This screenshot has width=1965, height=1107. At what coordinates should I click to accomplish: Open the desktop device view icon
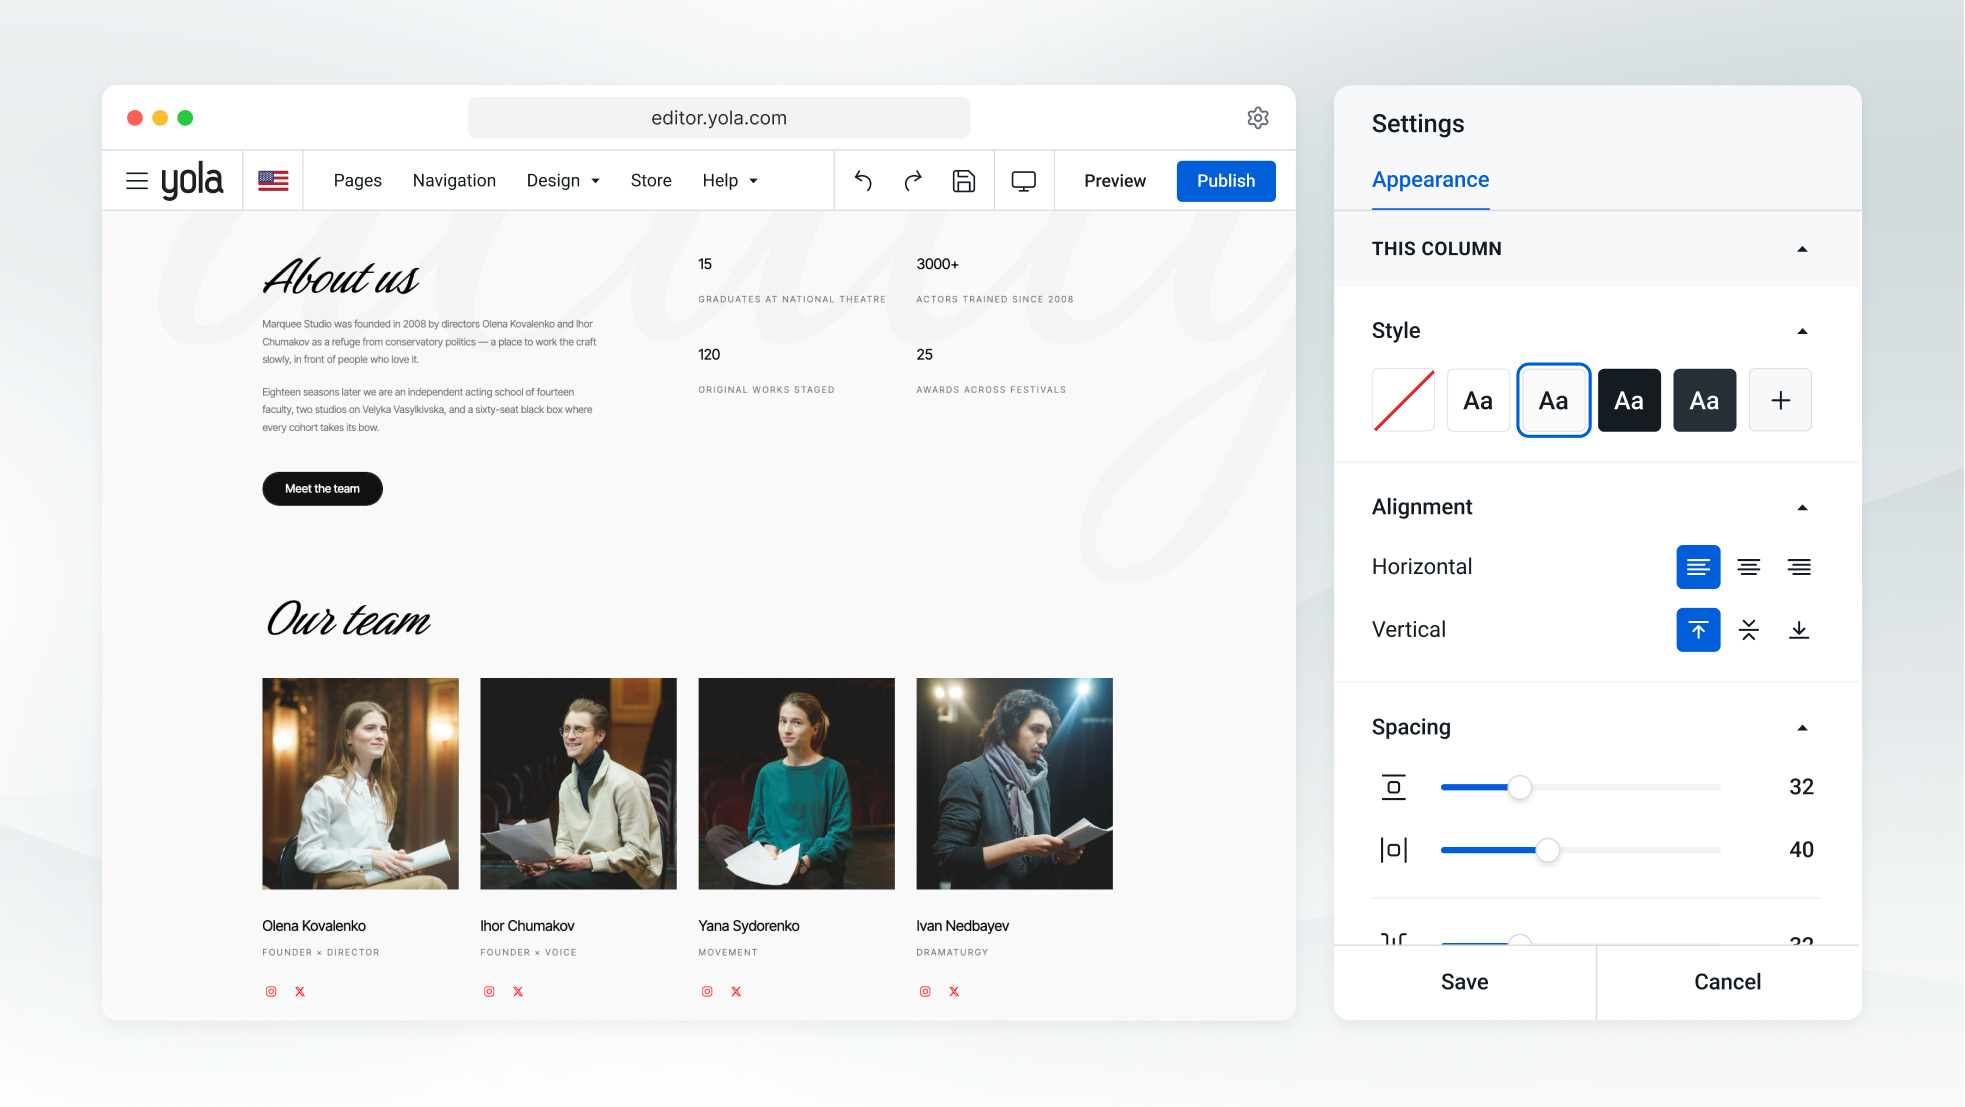coord(1024,181)
